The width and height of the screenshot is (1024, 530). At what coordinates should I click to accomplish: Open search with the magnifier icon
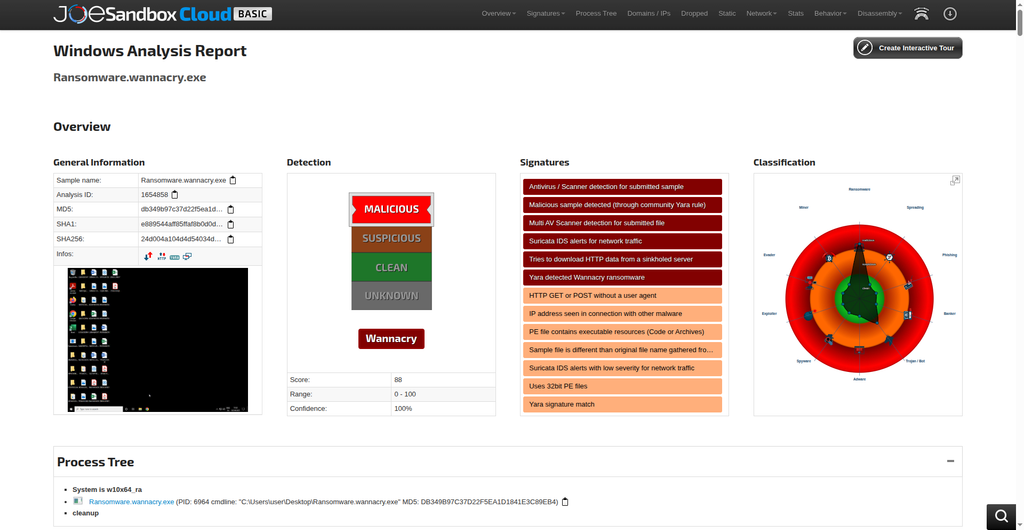click(x=1001, y=516)
